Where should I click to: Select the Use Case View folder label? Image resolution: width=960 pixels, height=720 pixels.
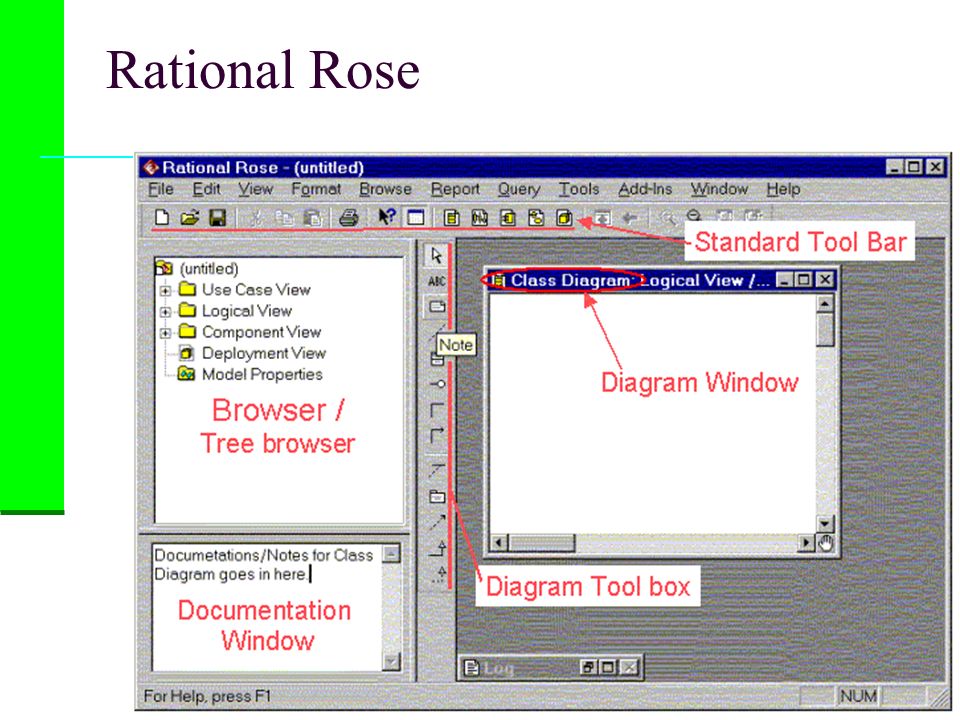tap(256, 290)
